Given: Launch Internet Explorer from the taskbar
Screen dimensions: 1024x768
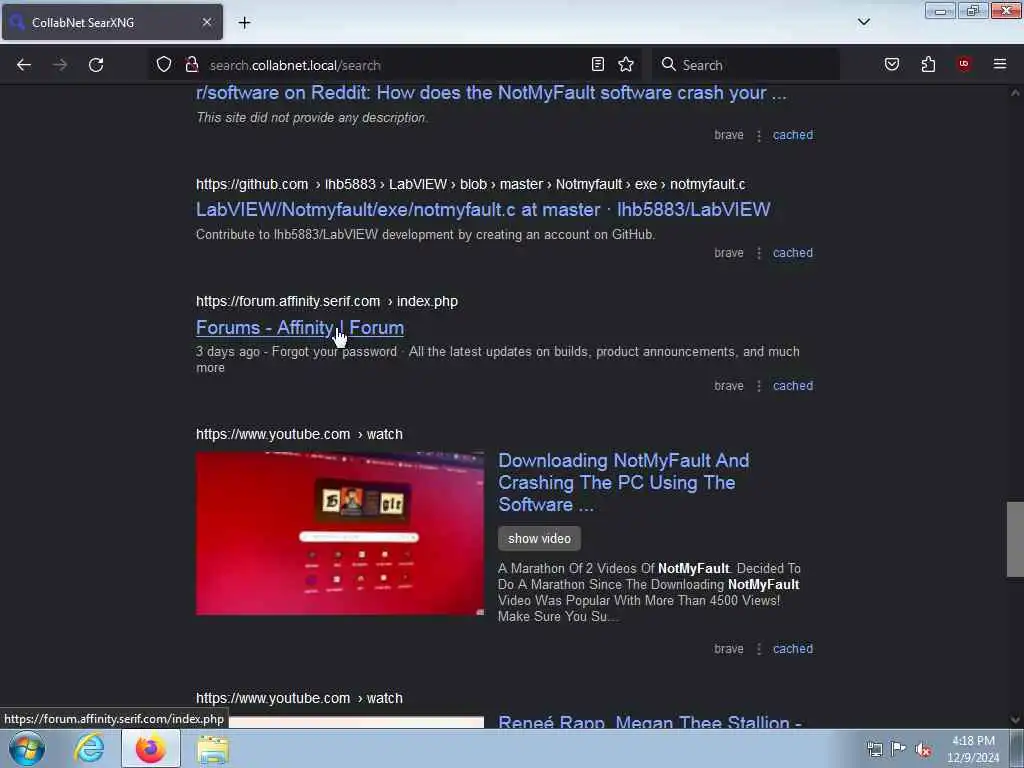Looking at the screenshot, I should (89, 748).
